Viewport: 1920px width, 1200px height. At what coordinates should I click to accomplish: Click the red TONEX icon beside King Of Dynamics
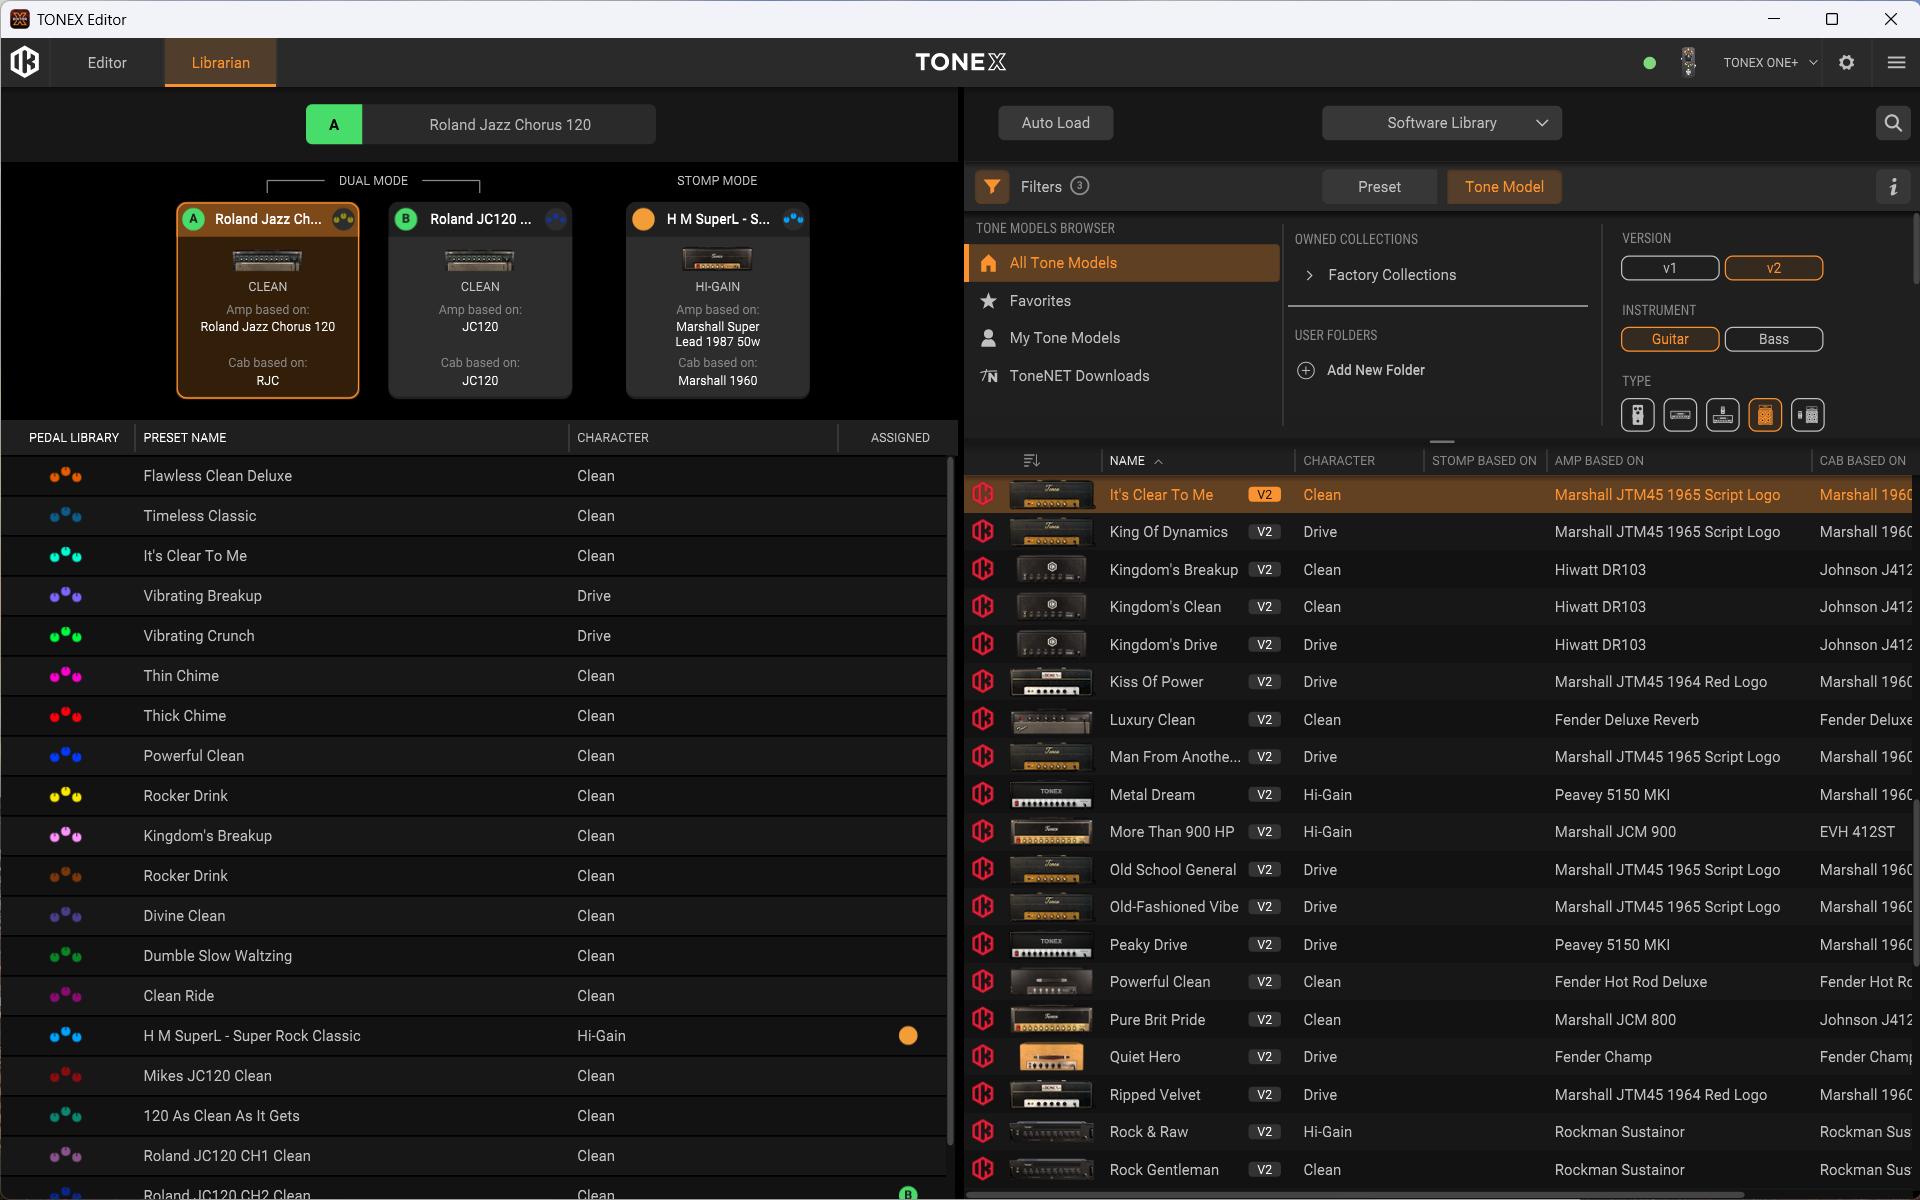983,532
